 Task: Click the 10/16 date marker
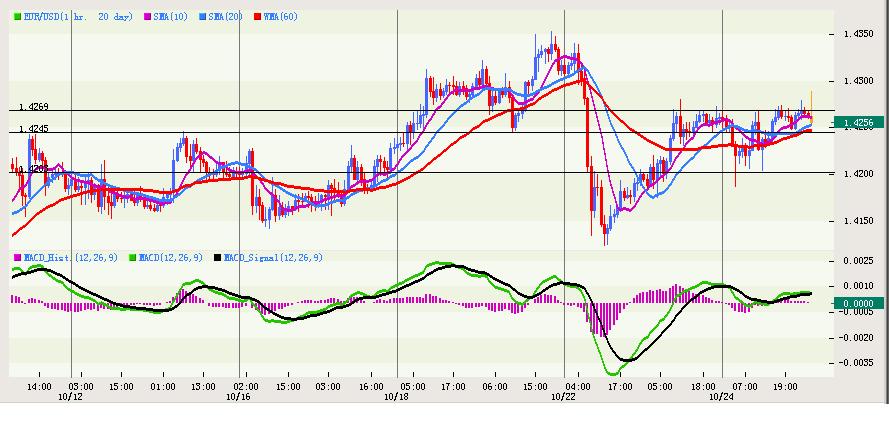click(x=238, y=396)
